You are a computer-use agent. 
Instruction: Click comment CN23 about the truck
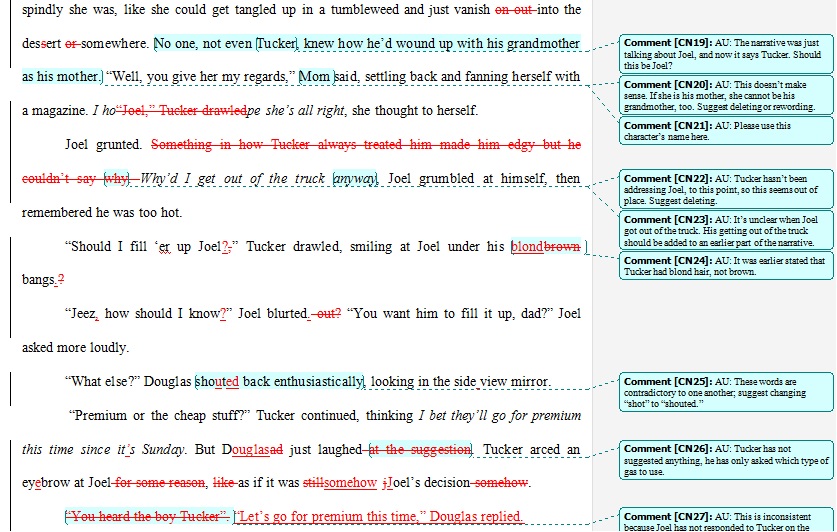[724, 230]
